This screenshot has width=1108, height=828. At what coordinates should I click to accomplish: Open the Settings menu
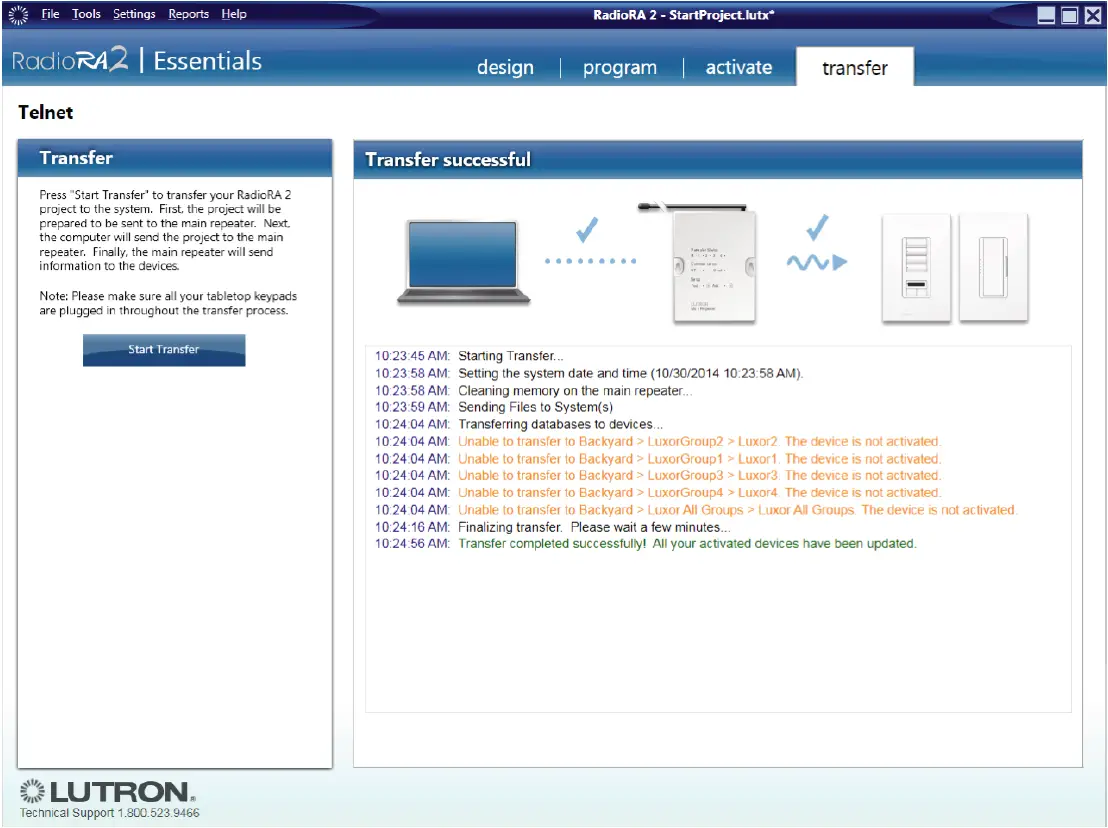point(134,14)
